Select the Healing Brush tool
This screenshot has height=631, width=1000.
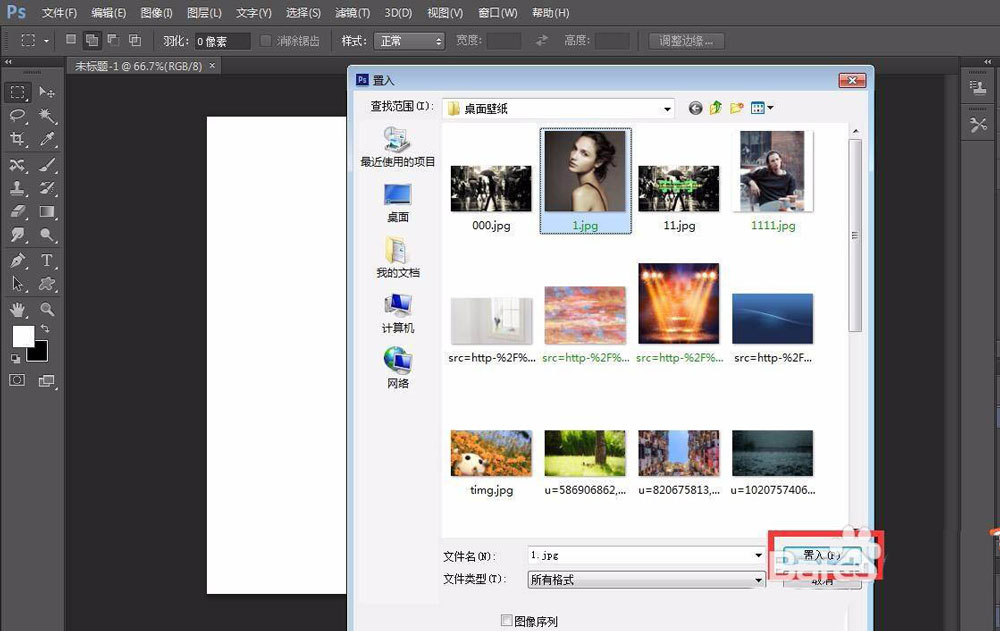click(x=17, y=165)
